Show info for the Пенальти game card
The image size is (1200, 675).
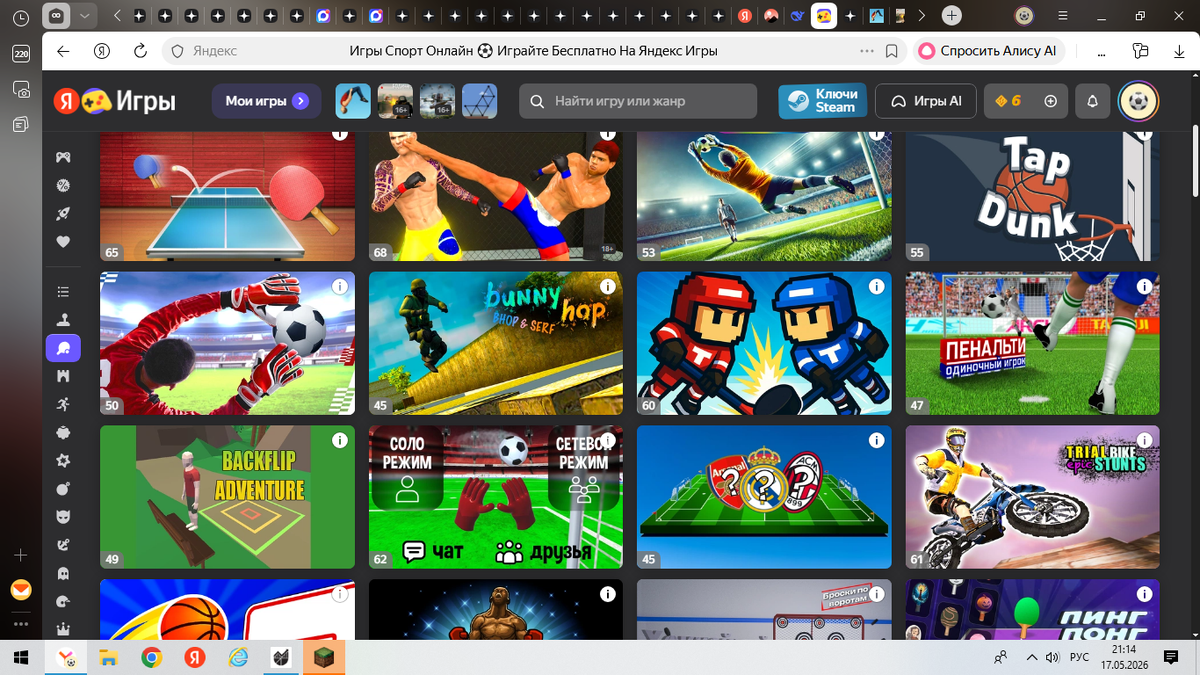tap(1144, 286)
